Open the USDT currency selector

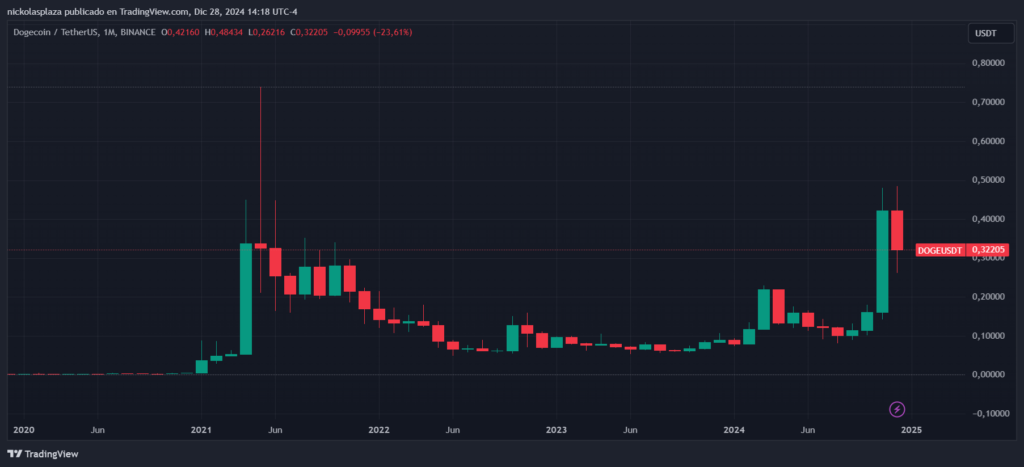coord(986,33)
